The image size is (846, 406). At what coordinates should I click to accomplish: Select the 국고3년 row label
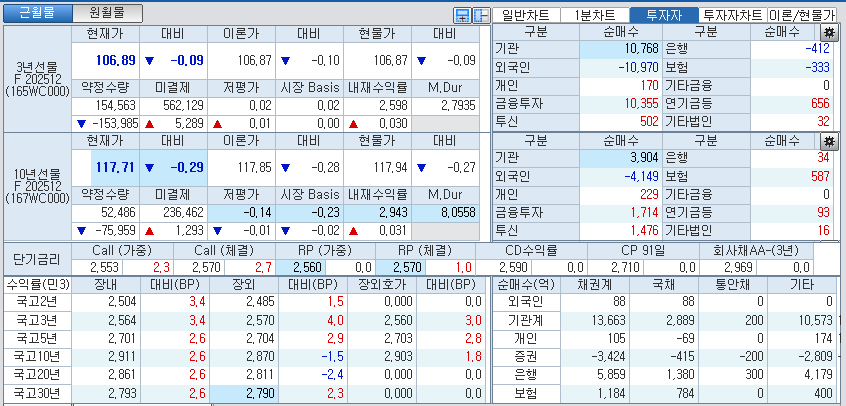pos(37,320)
